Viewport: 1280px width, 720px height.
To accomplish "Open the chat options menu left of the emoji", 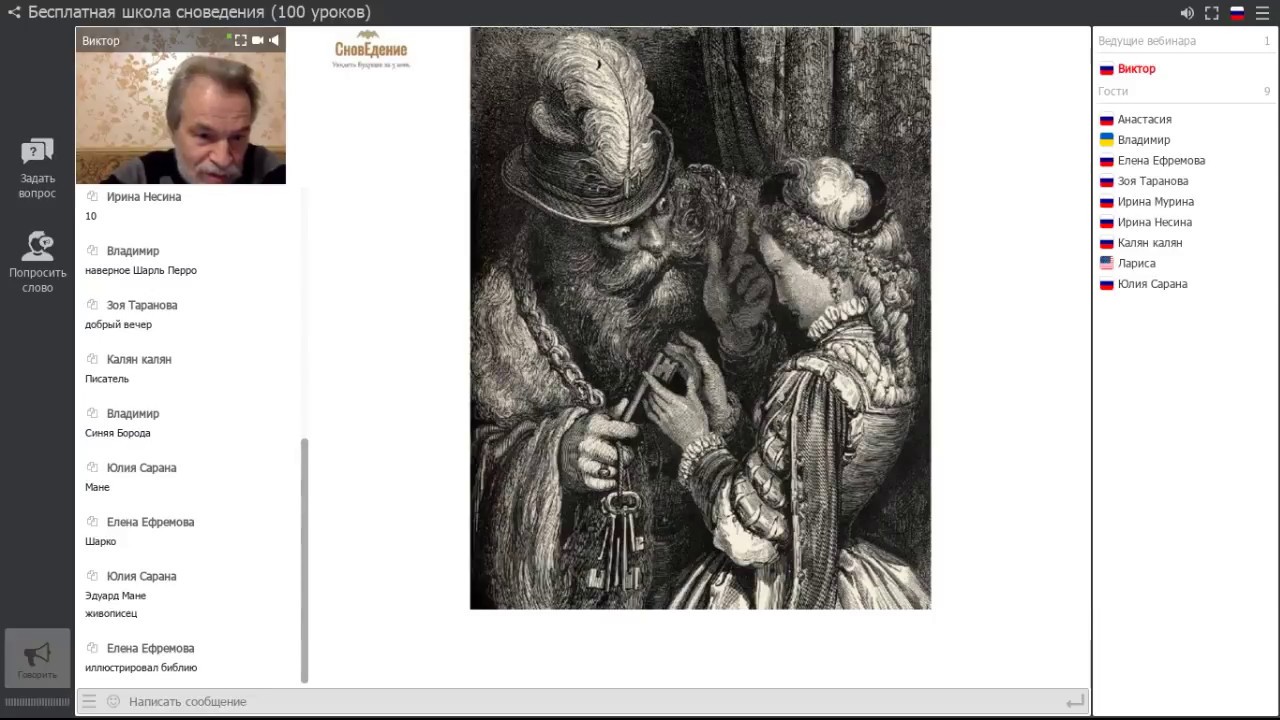I will click(x=89, y=701).
